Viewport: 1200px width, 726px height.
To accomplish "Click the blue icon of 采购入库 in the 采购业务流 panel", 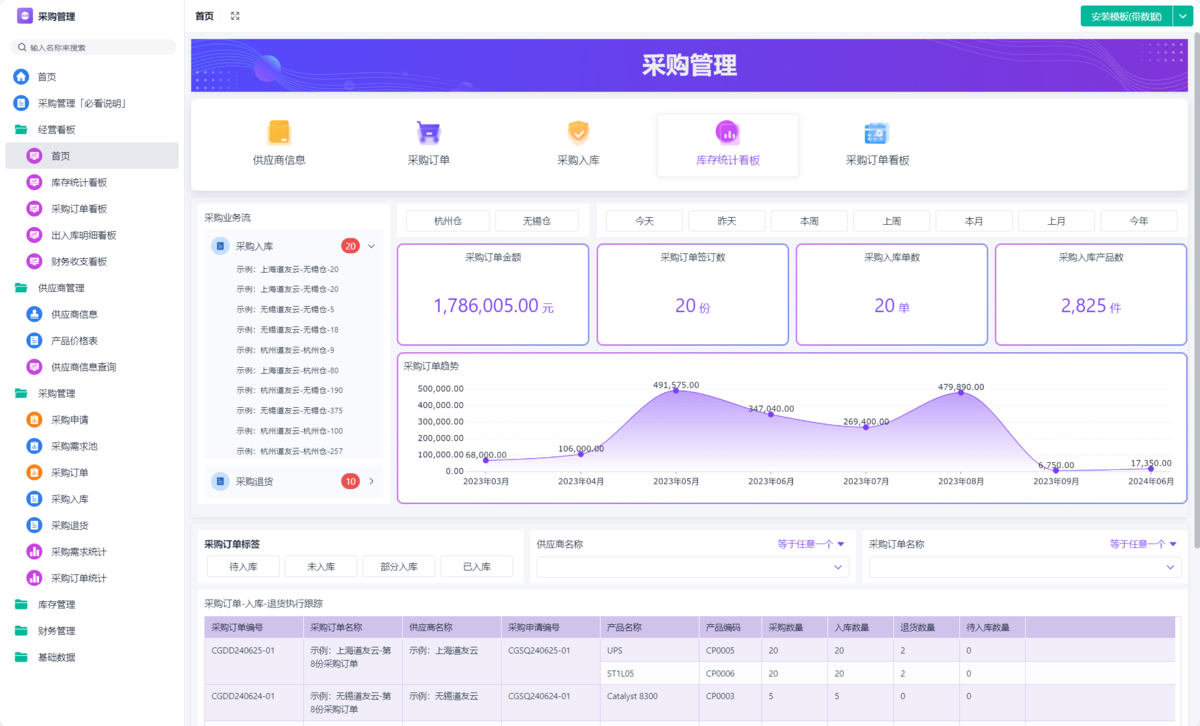I will (x=220, y=246).
